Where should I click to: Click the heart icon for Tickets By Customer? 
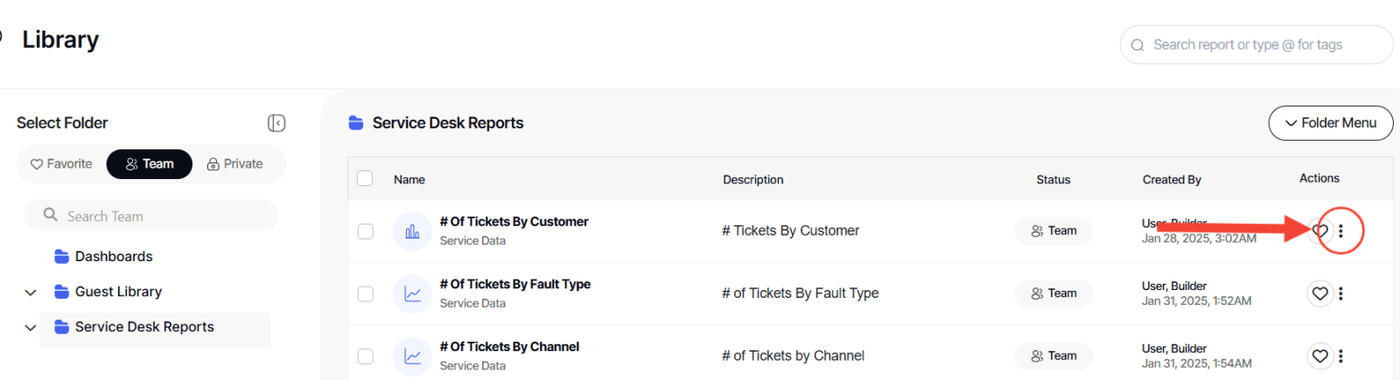pos(1319,231)
